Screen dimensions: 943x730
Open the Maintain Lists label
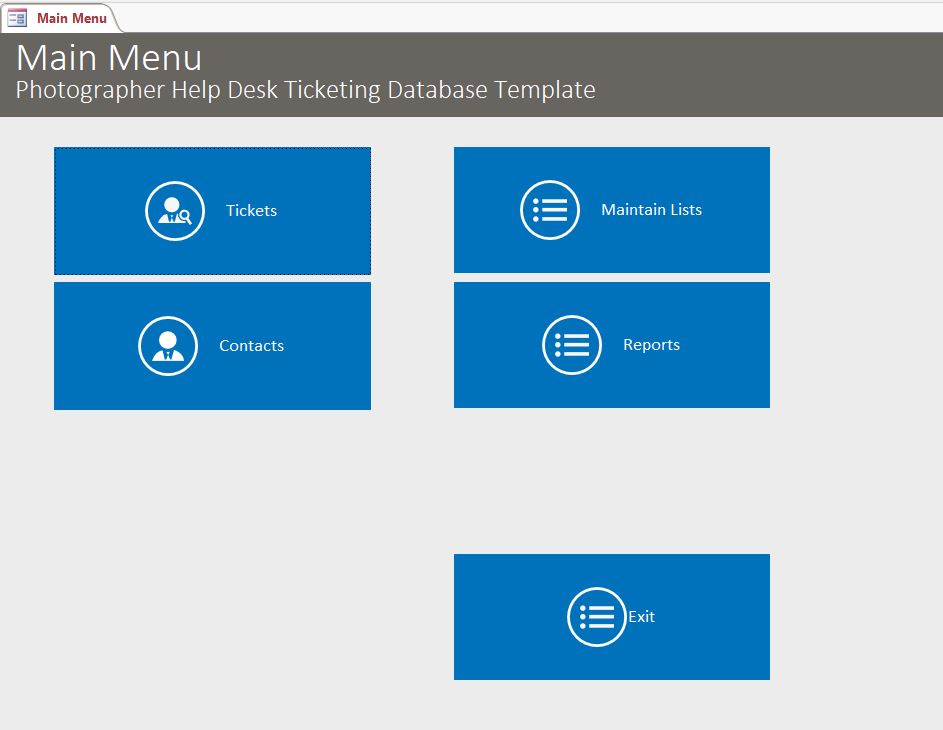(651, 209)
